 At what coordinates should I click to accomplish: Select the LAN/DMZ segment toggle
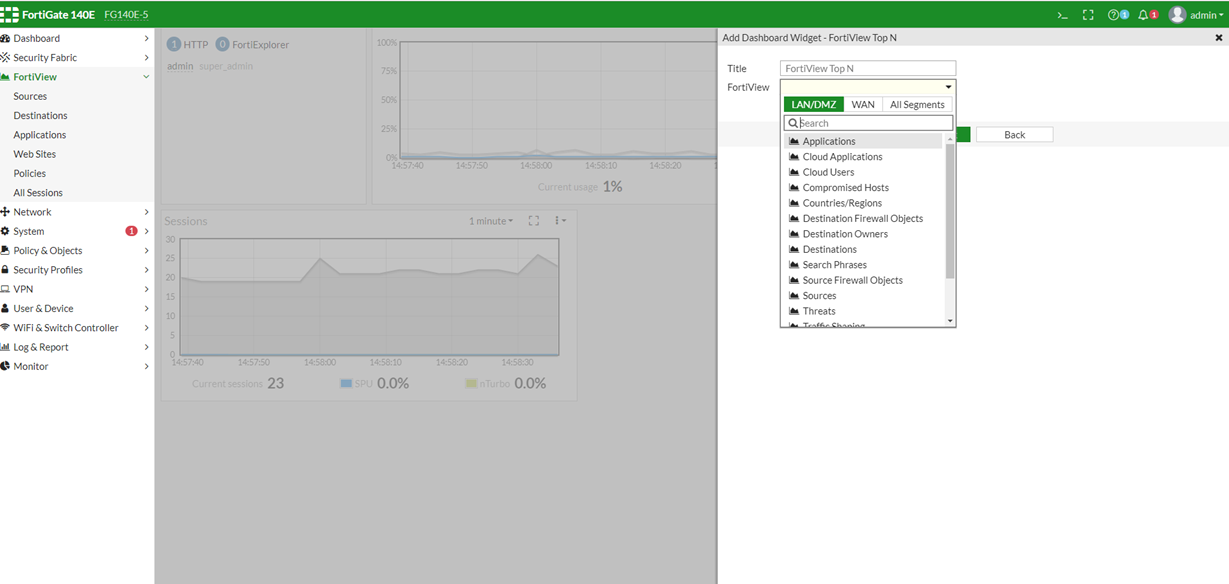(x=813, y=104)
